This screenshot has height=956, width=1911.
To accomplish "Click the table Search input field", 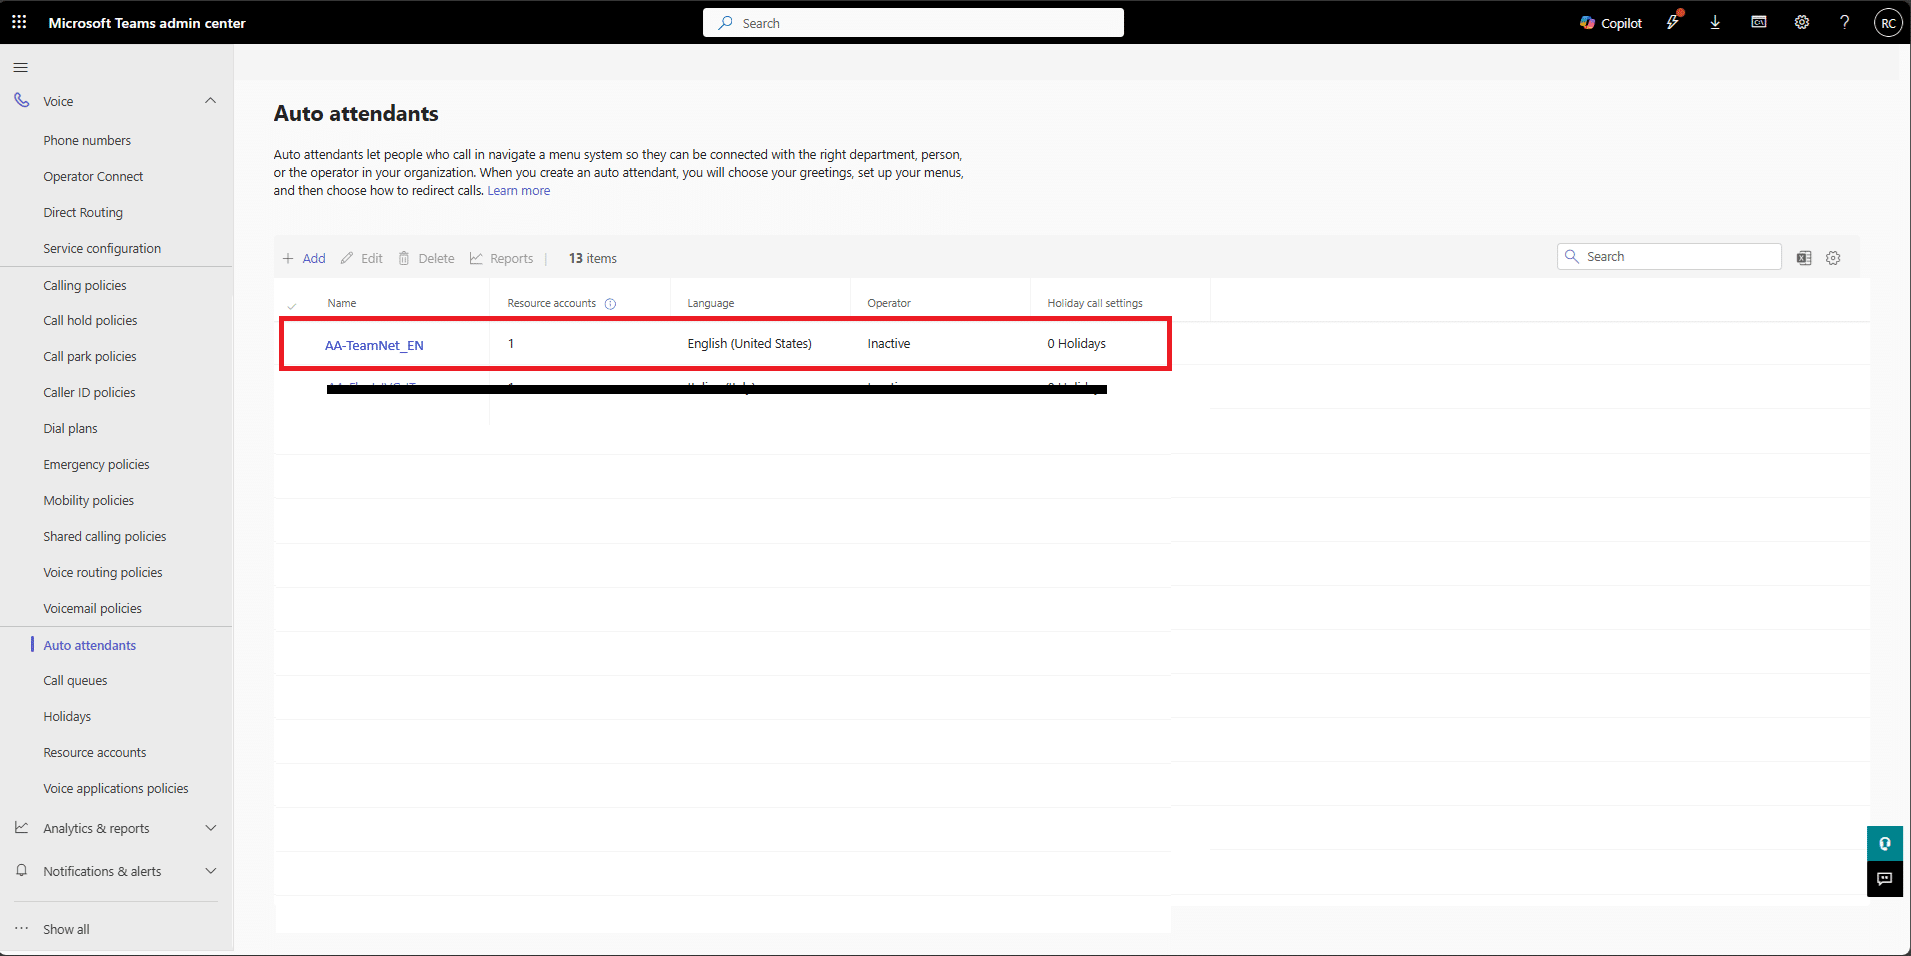I will pos(1678,257).
